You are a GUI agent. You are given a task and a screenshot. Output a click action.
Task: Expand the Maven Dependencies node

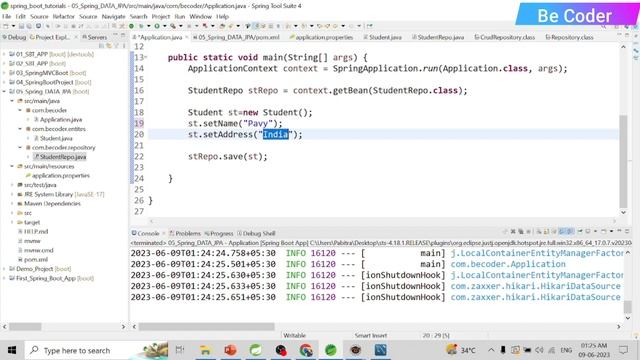[12, 204]
